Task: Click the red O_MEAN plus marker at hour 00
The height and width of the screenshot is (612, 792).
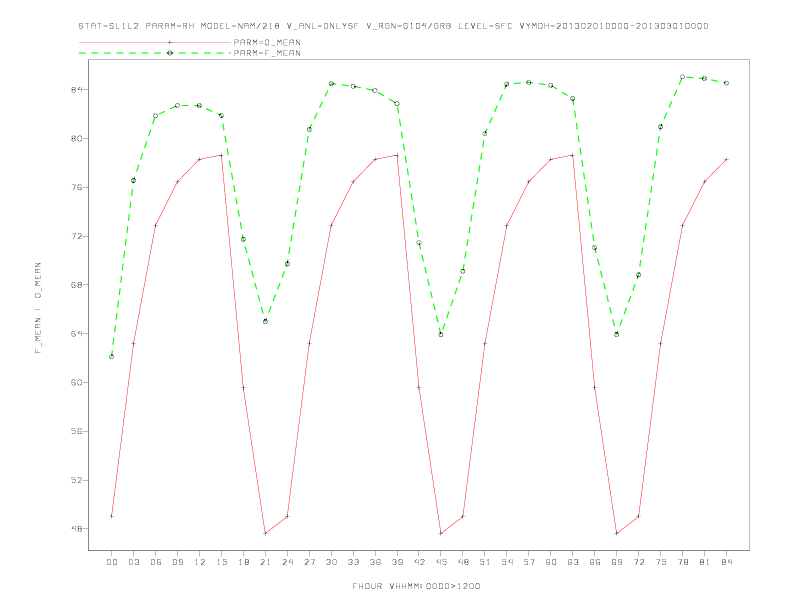Action: [112, 516]
